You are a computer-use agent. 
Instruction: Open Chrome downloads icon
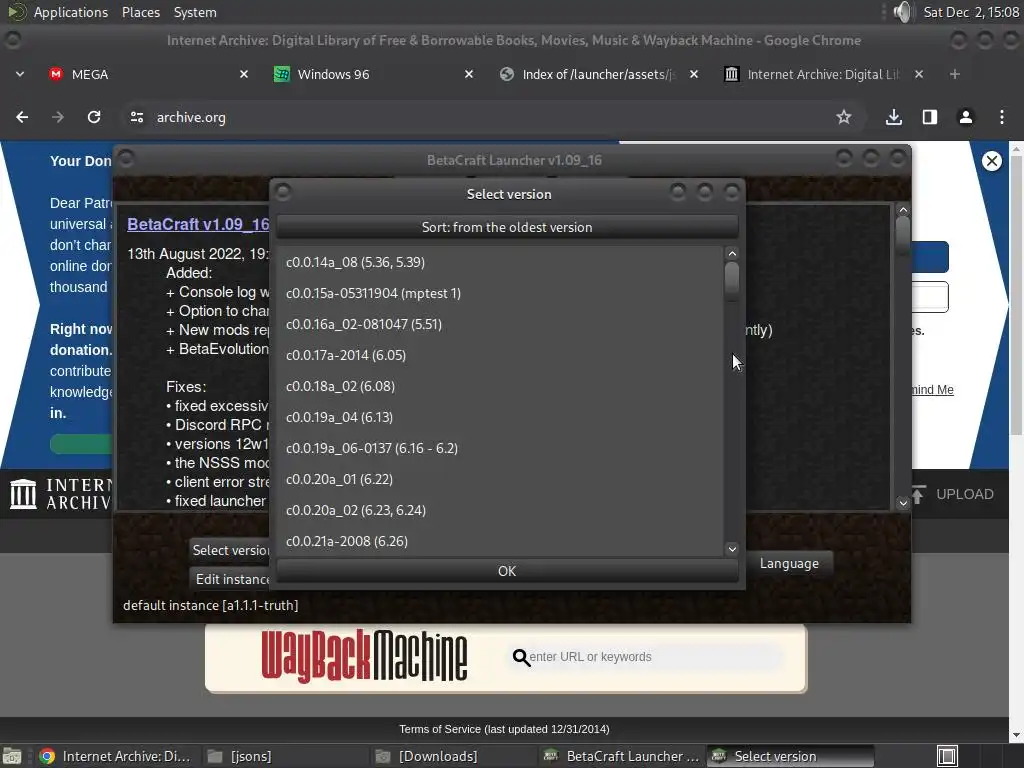pyautogui.click(x=893, y=117)
